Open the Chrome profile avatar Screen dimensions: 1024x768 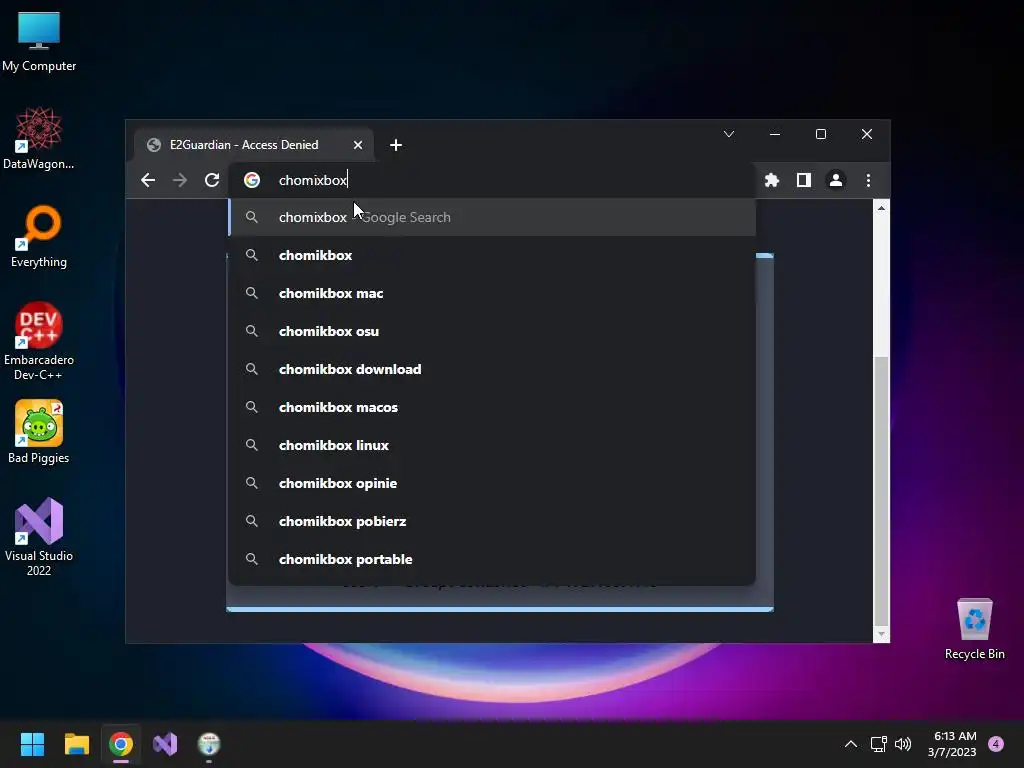[836, 180]
